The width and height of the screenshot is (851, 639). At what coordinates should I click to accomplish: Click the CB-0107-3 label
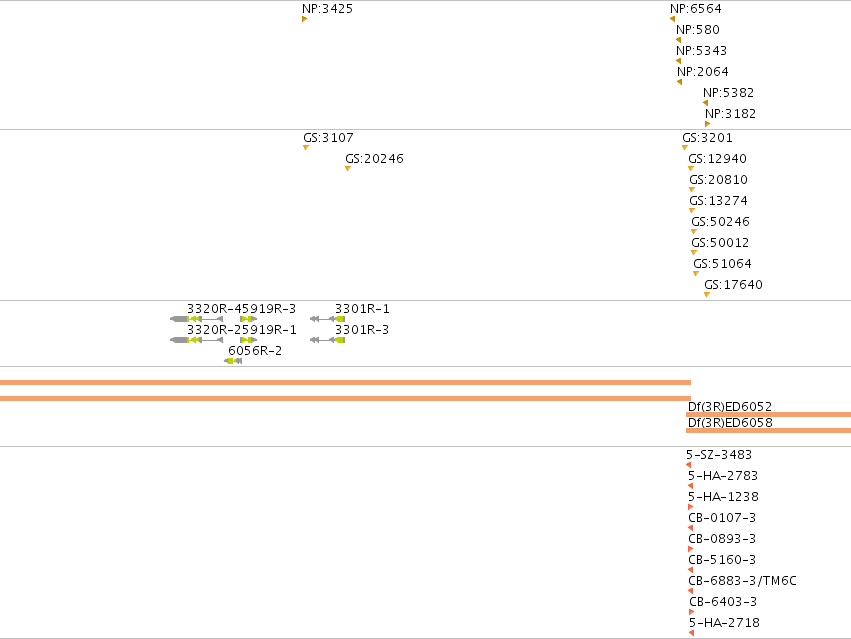[722, 518]
